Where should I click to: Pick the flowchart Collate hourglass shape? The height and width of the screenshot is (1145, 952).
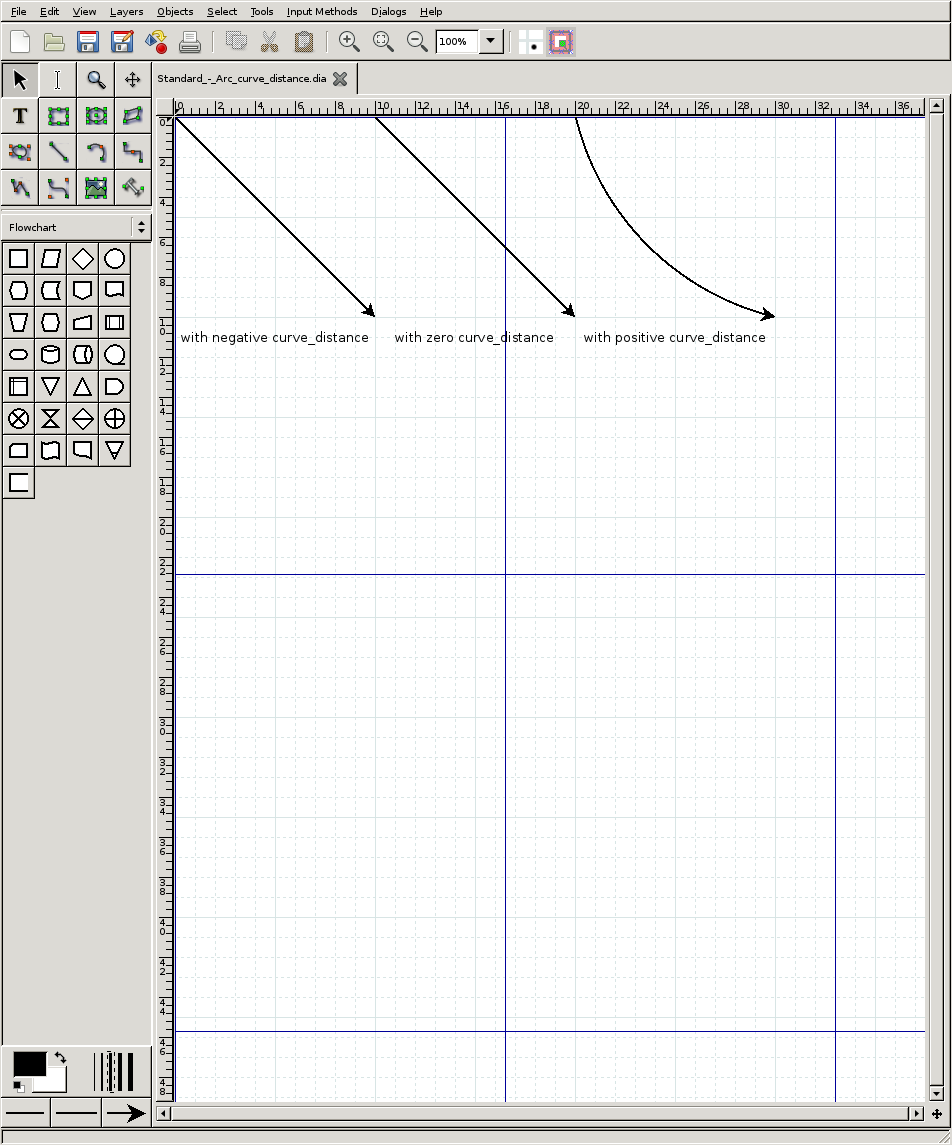[50, 419]
